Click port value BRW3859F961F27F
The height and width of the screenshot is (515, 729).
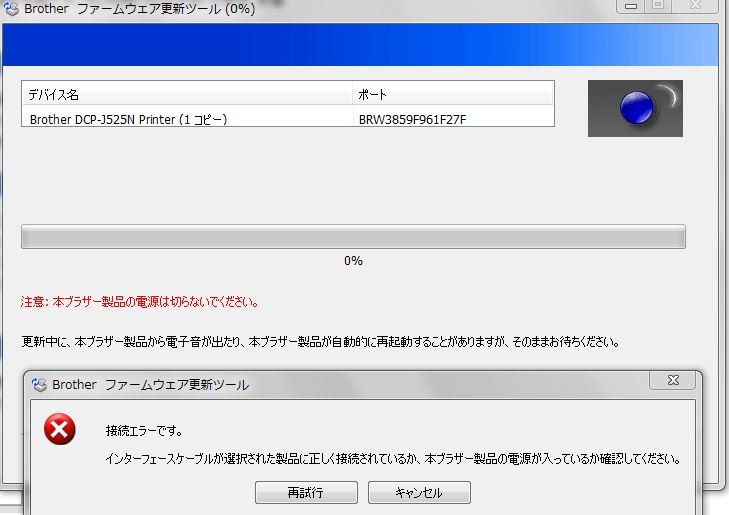pyautogui.click(x=412, y=120)
